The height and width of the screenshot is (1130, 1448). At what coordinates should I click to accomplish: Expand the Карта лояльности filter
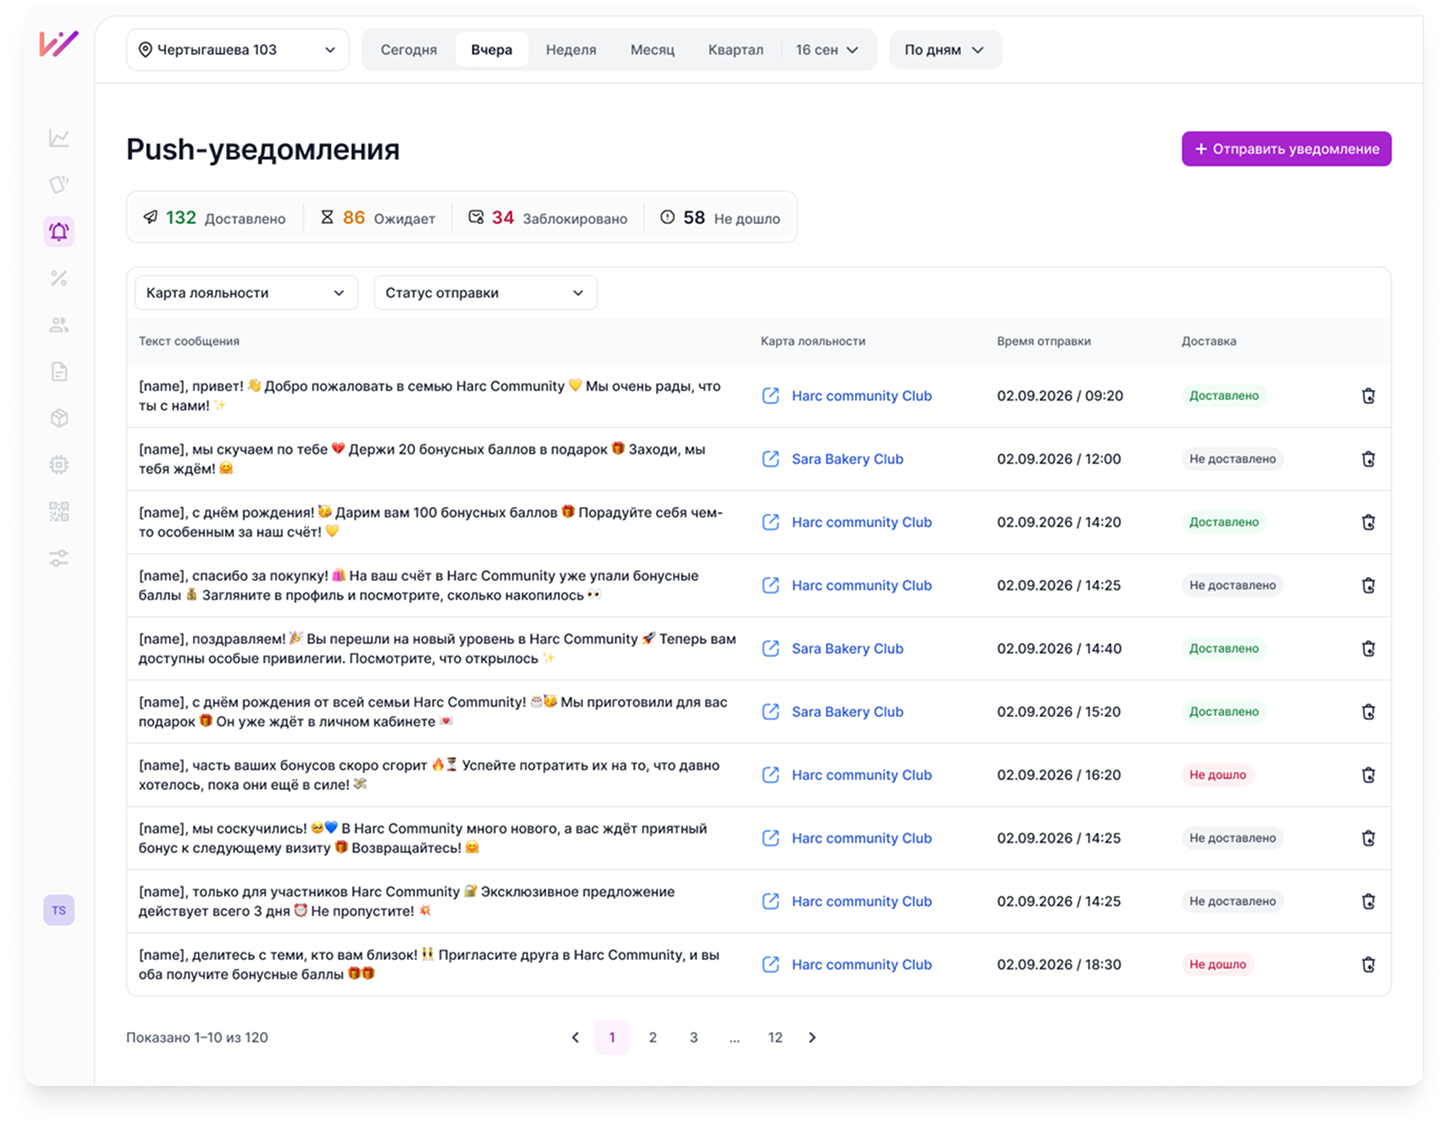246,293
